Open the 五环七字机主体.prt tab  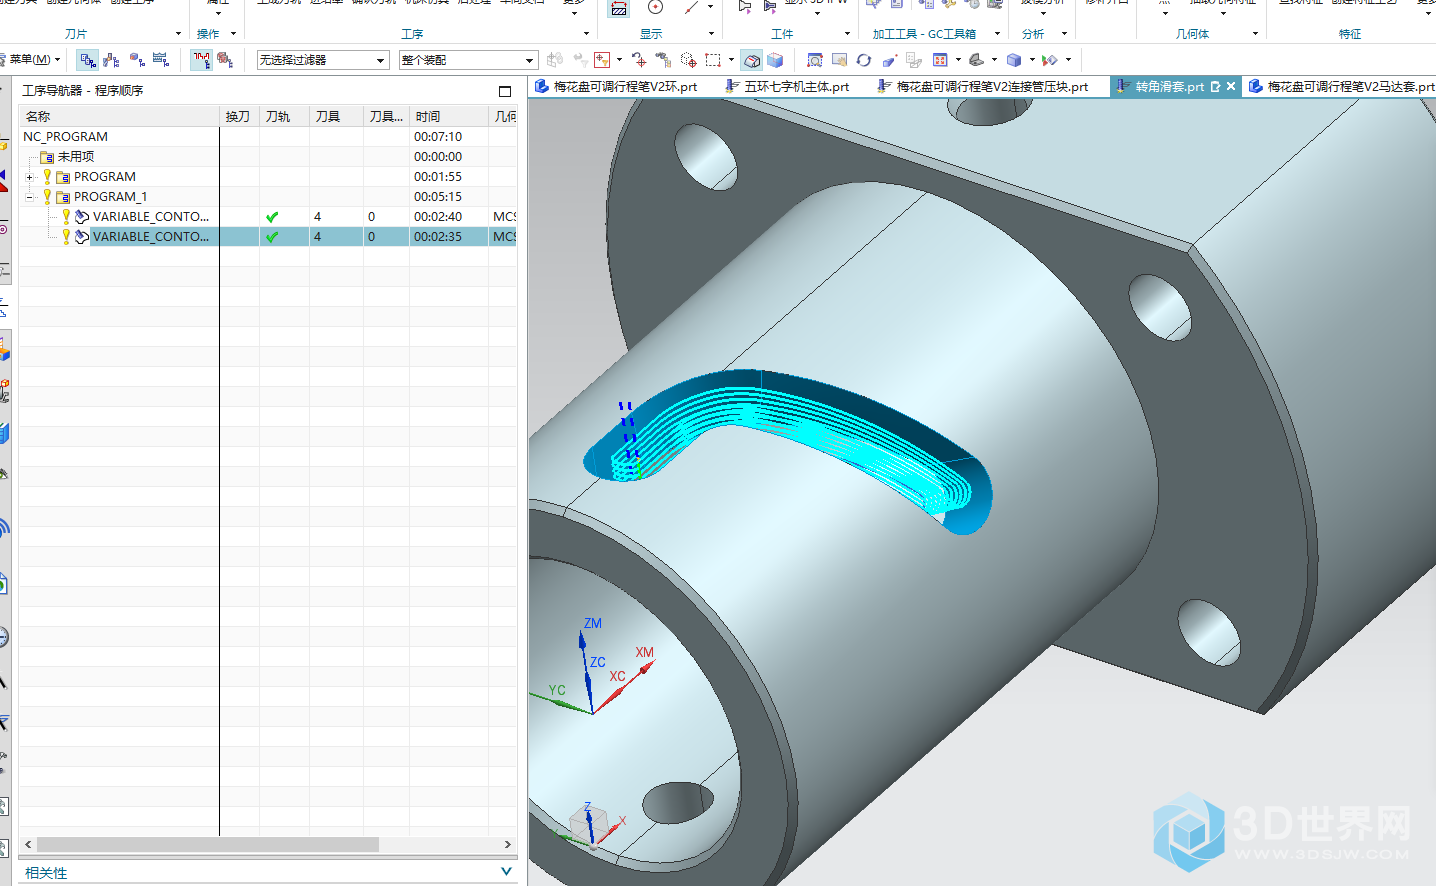coord(788,87)
